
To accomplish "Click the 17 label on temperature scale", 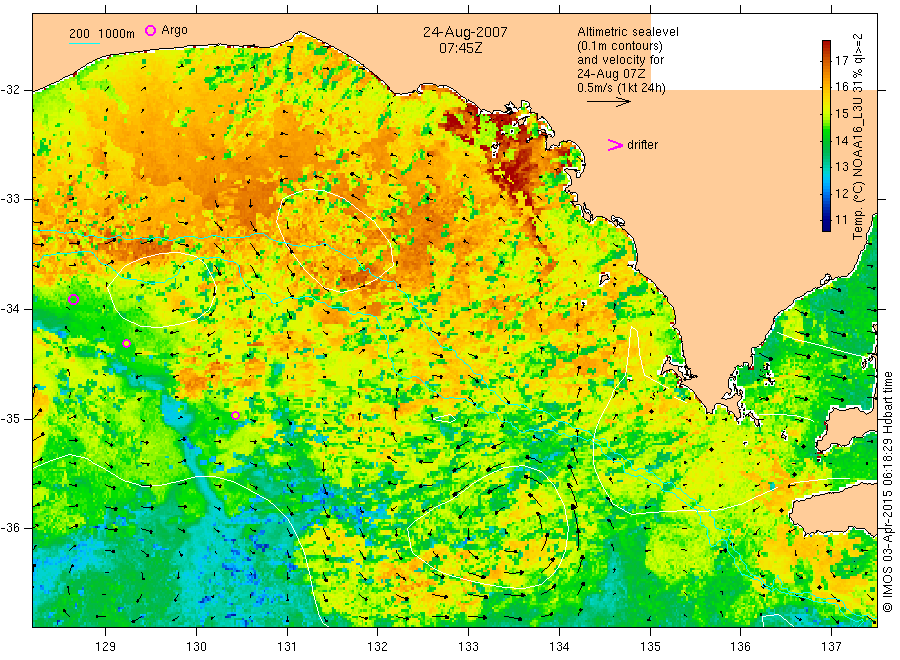I will [841, 60].
